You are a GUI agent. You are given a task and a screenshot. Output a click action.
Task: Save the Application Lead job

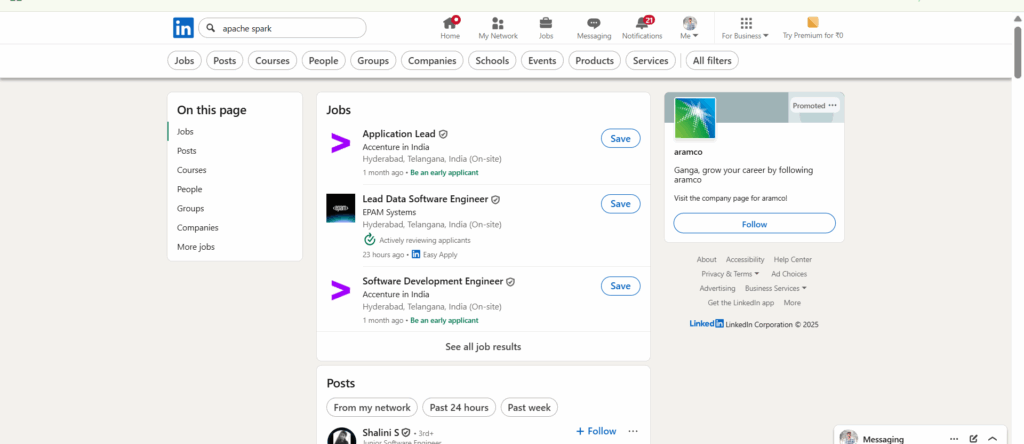pos(620,138)
